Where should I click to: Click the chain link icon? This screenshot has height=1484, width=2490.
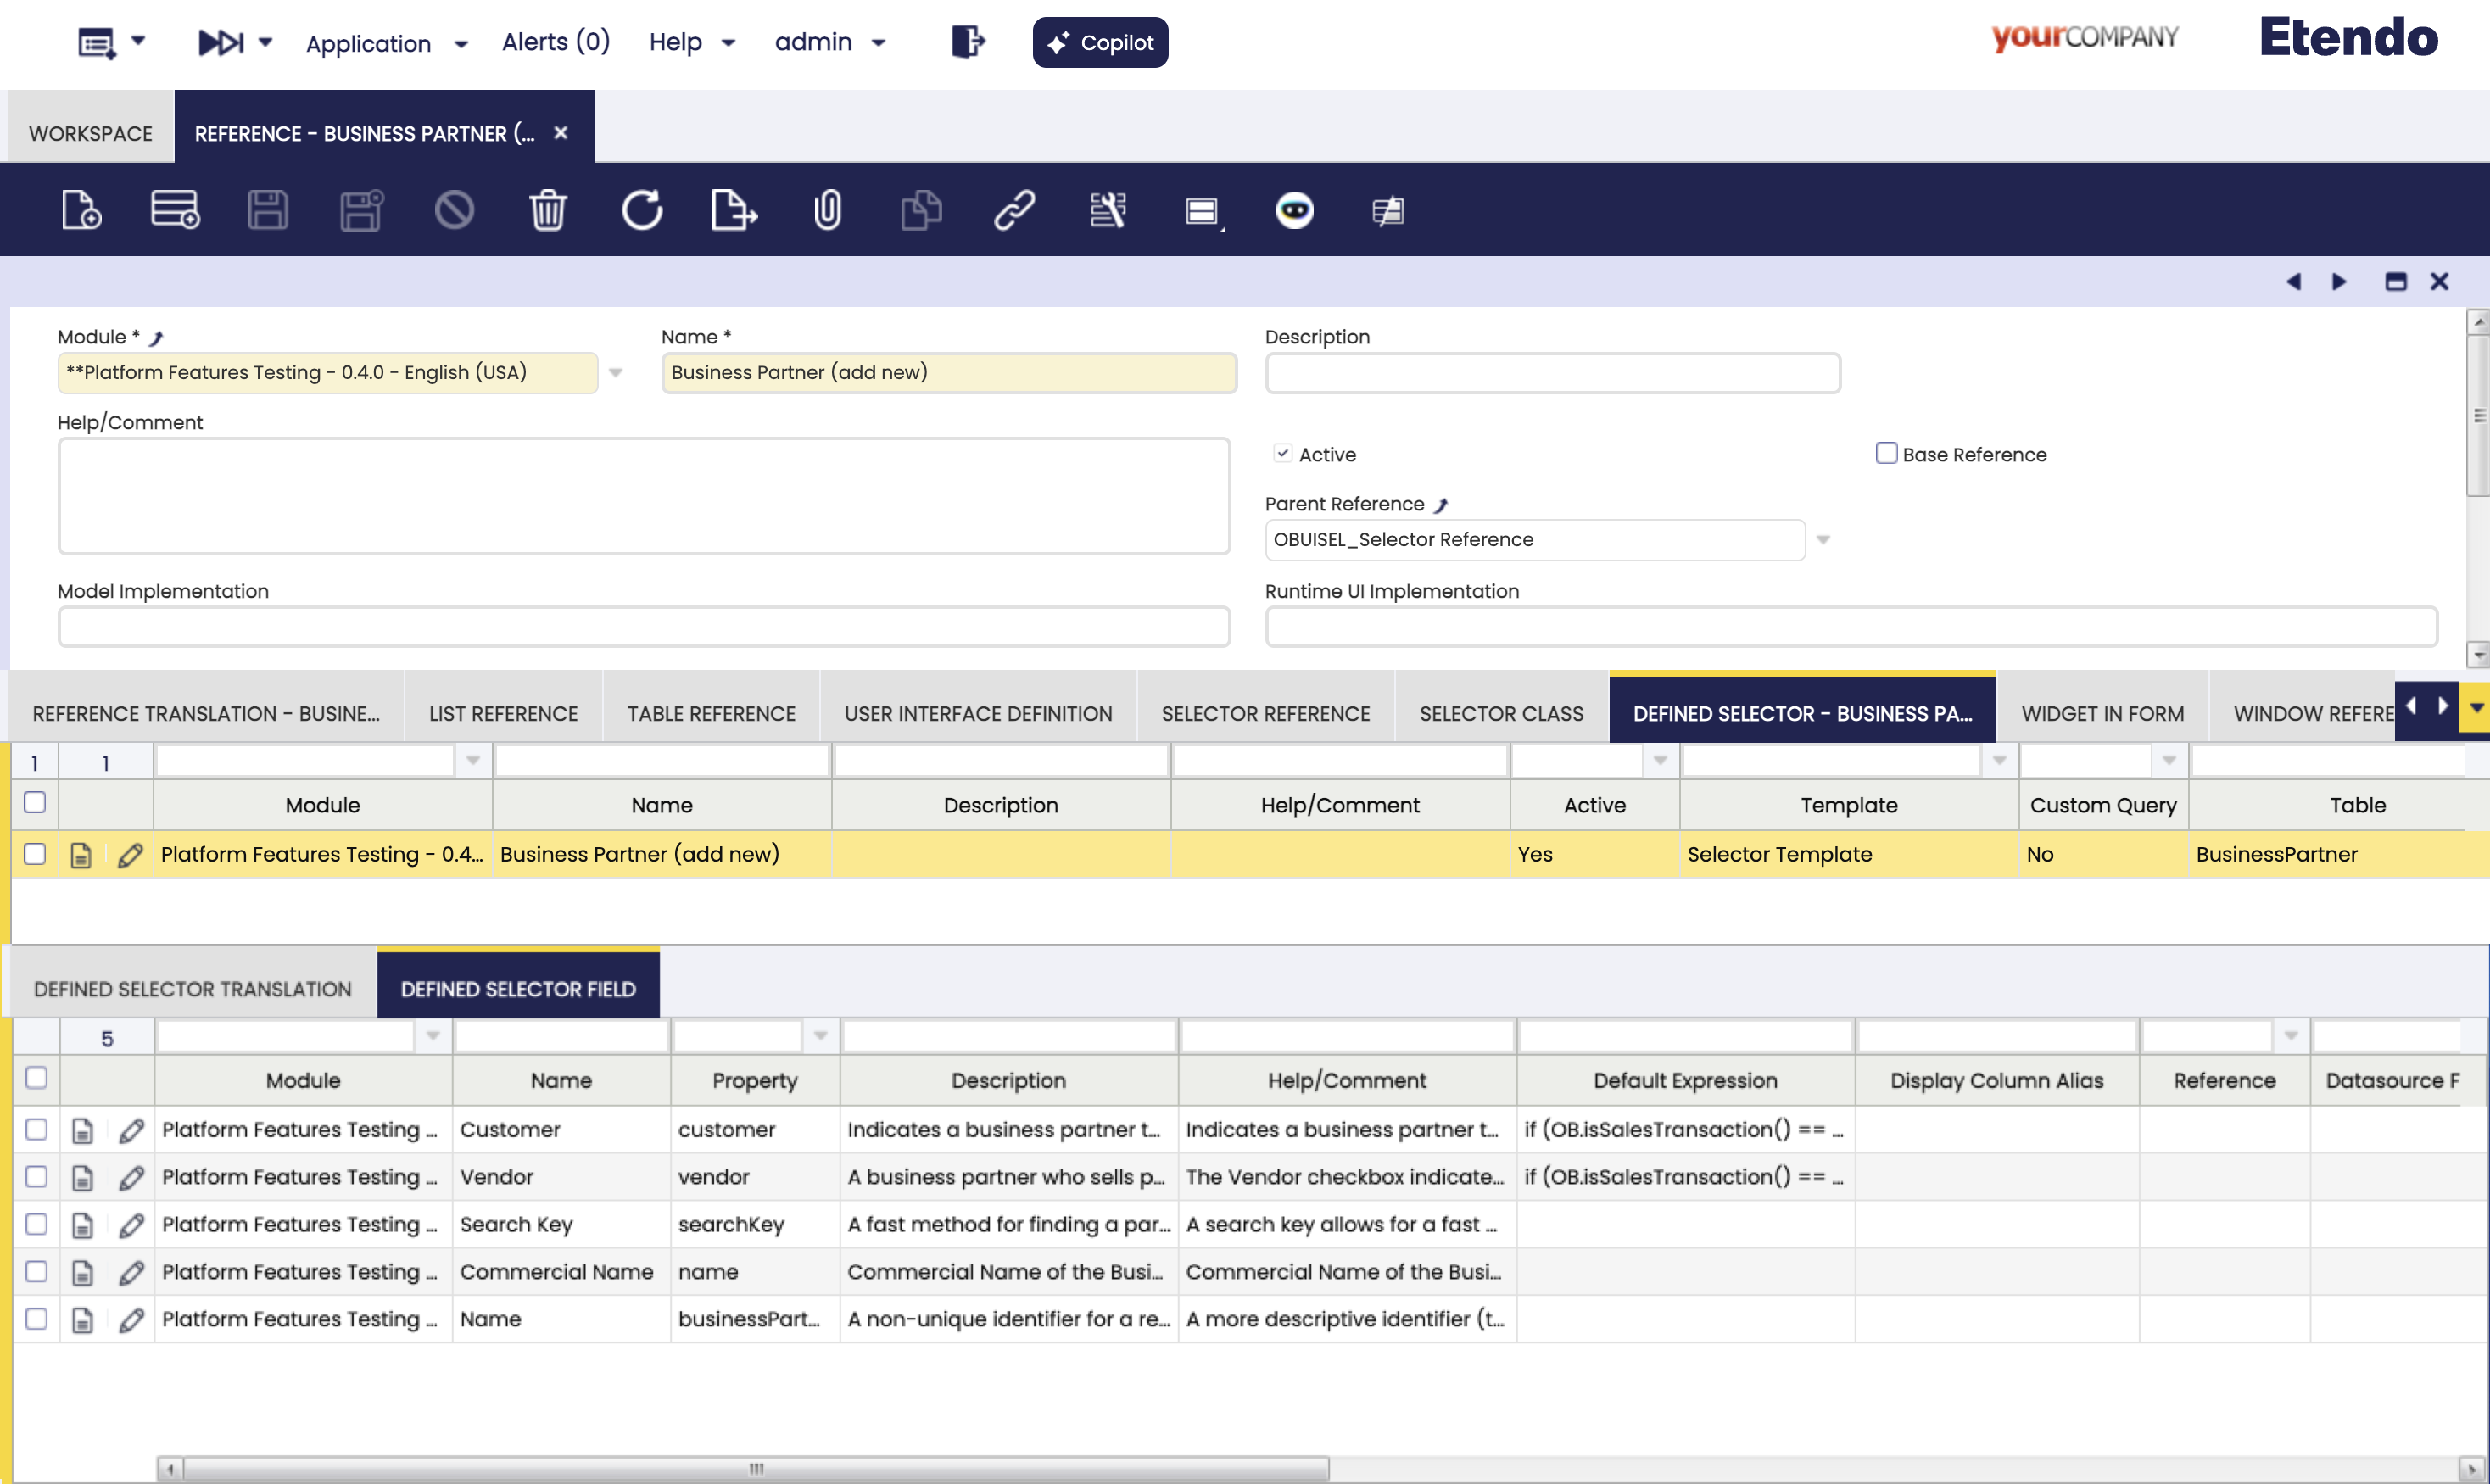coord(1013,210)
